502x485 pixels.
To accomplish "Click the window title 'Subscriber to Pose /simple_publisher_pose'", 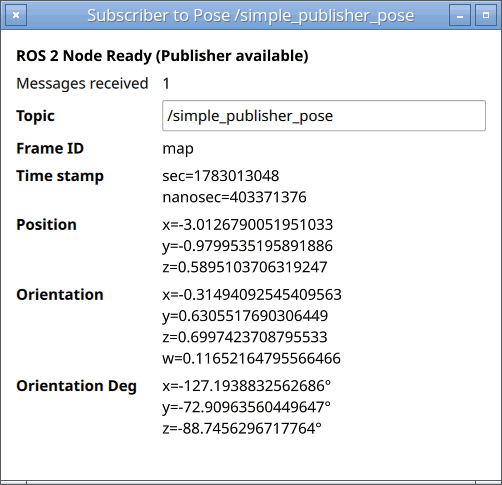I will point(251,16).
